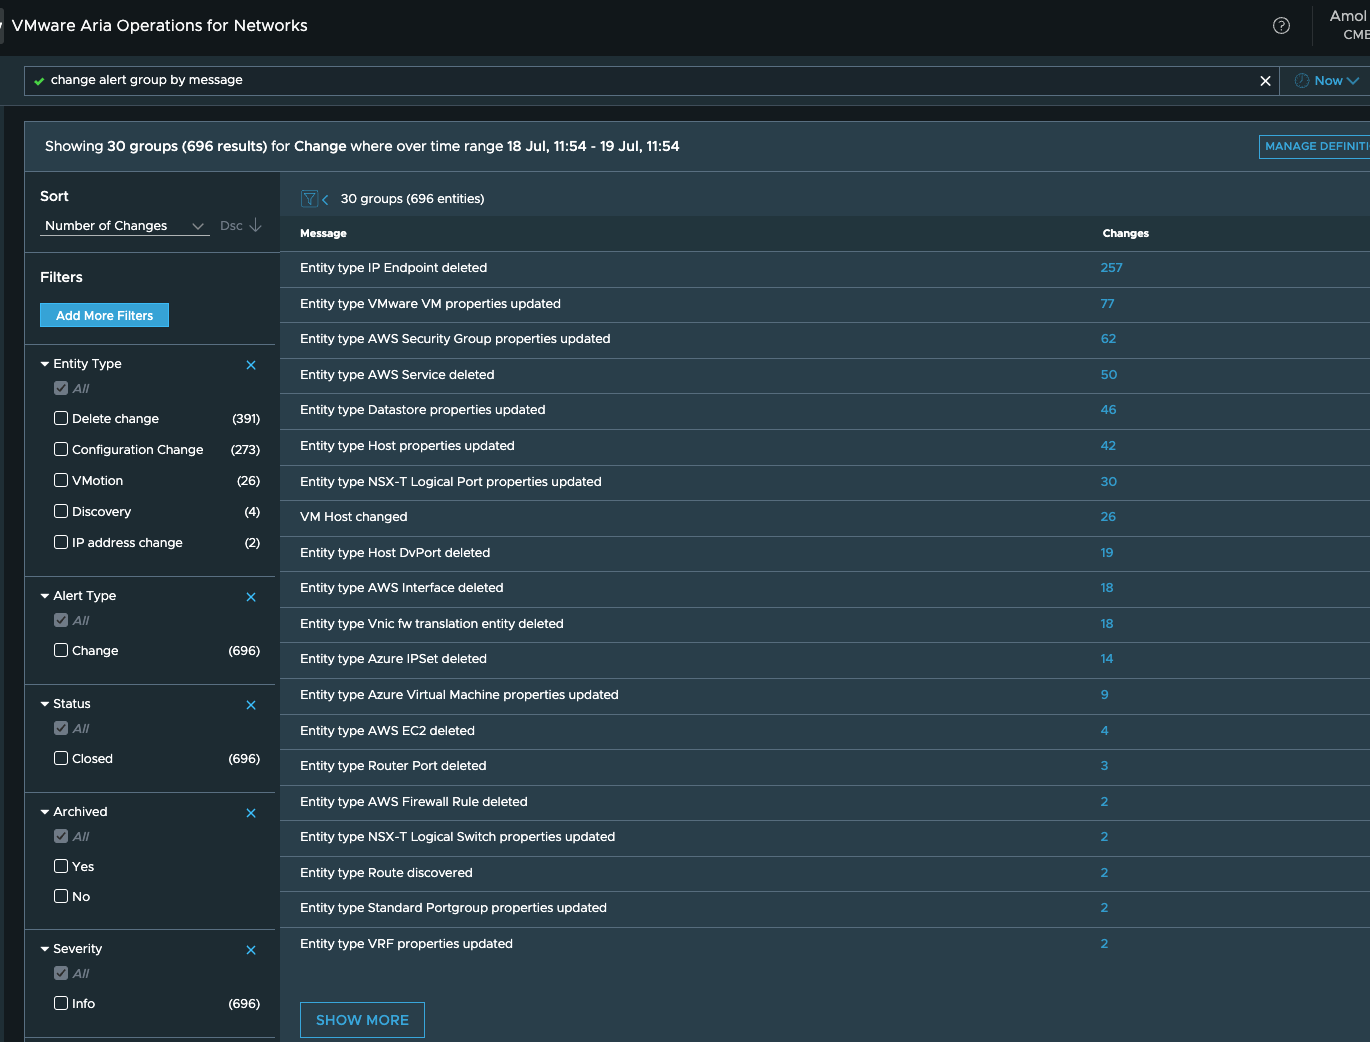1370x1042 pixels.
Task: Select row Entity type Host DvPort deleted
Action: (825, 553)
